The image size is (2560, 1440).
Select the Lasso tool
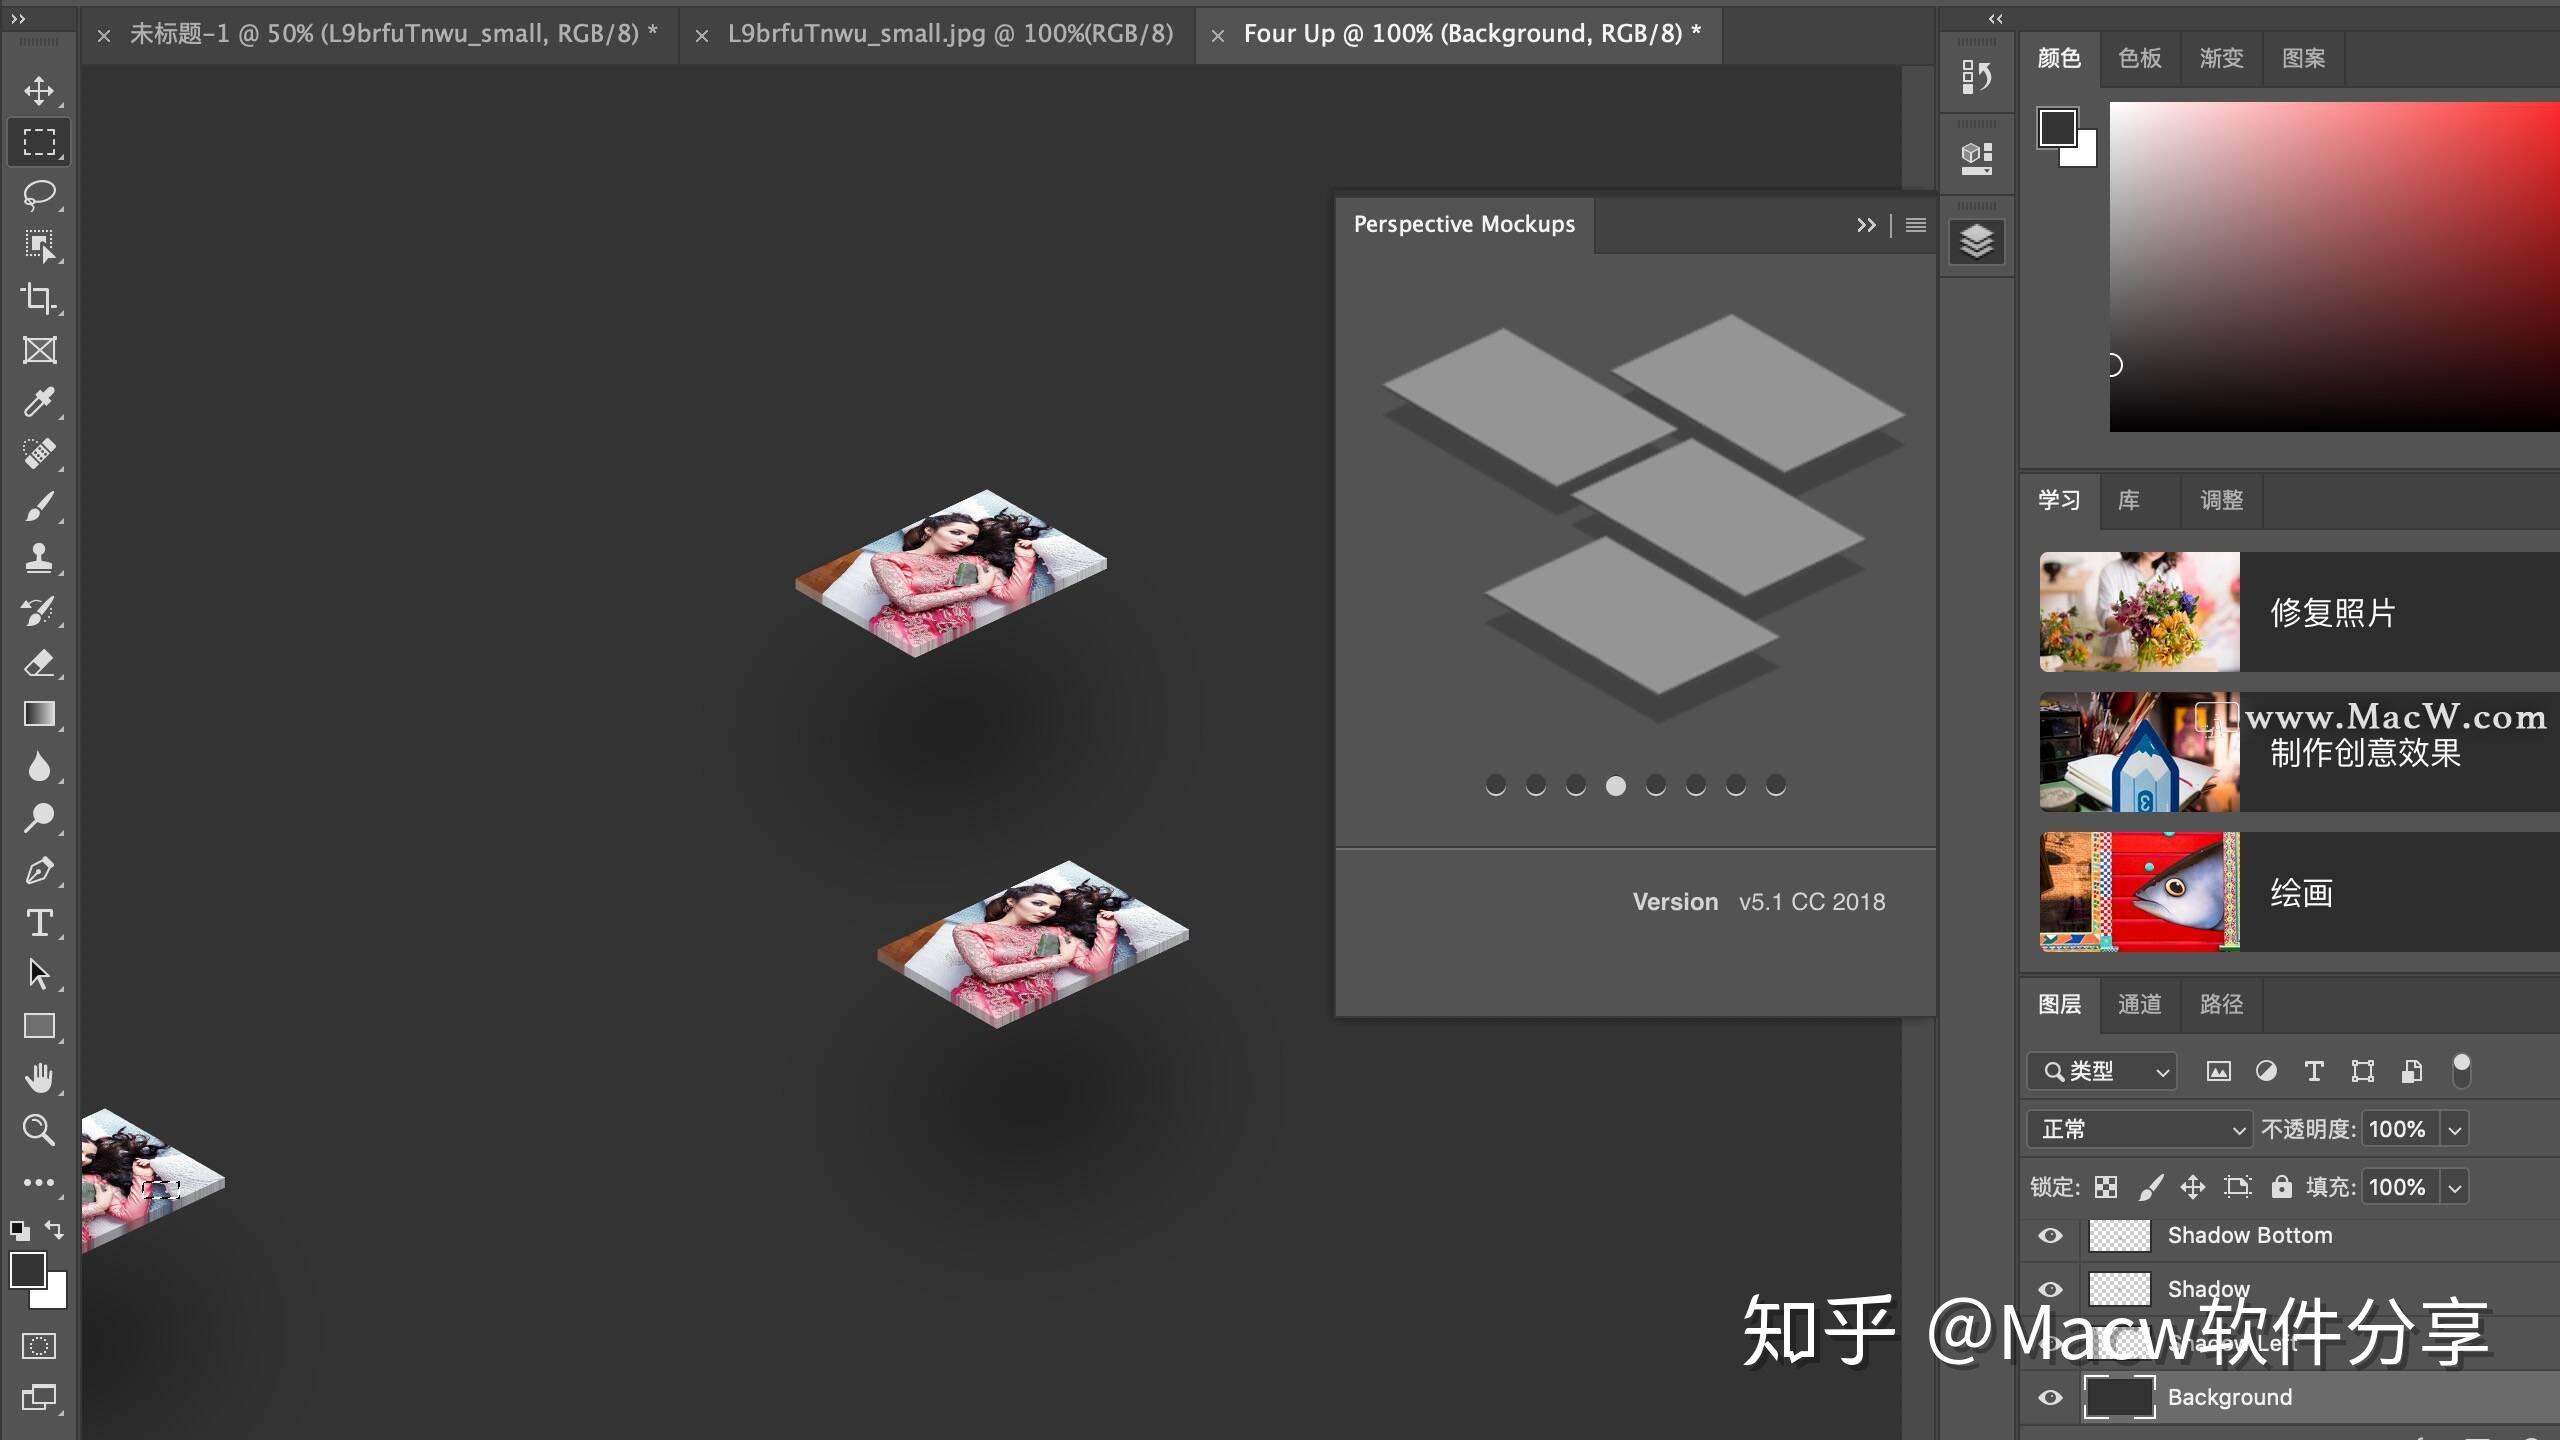pos(39,194)
